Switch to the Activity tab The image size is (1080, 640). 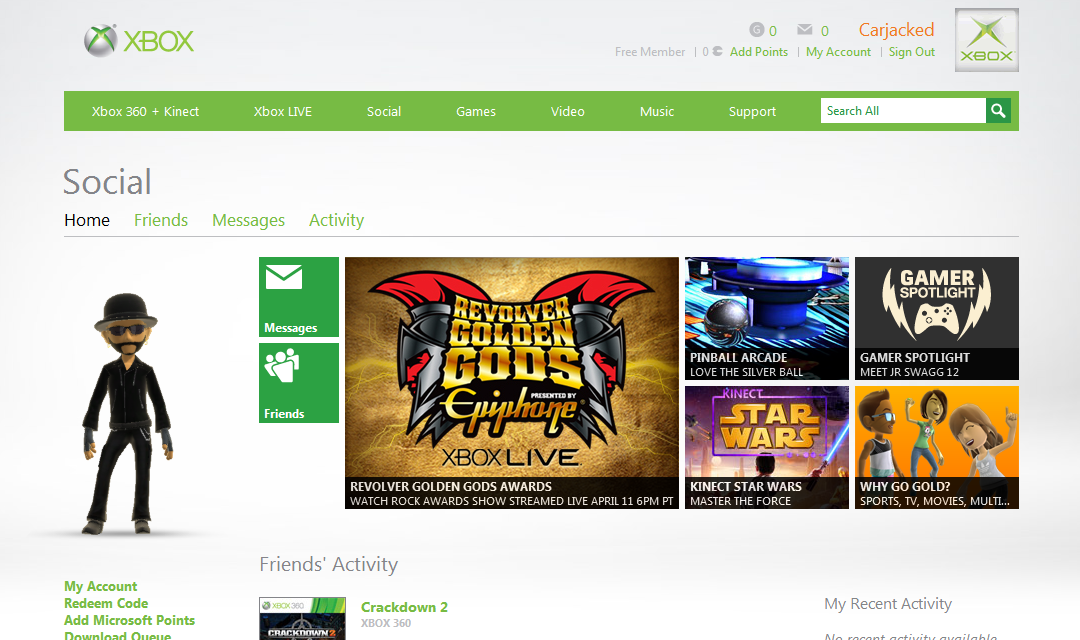pyautogui.click(x=336, y=220)
